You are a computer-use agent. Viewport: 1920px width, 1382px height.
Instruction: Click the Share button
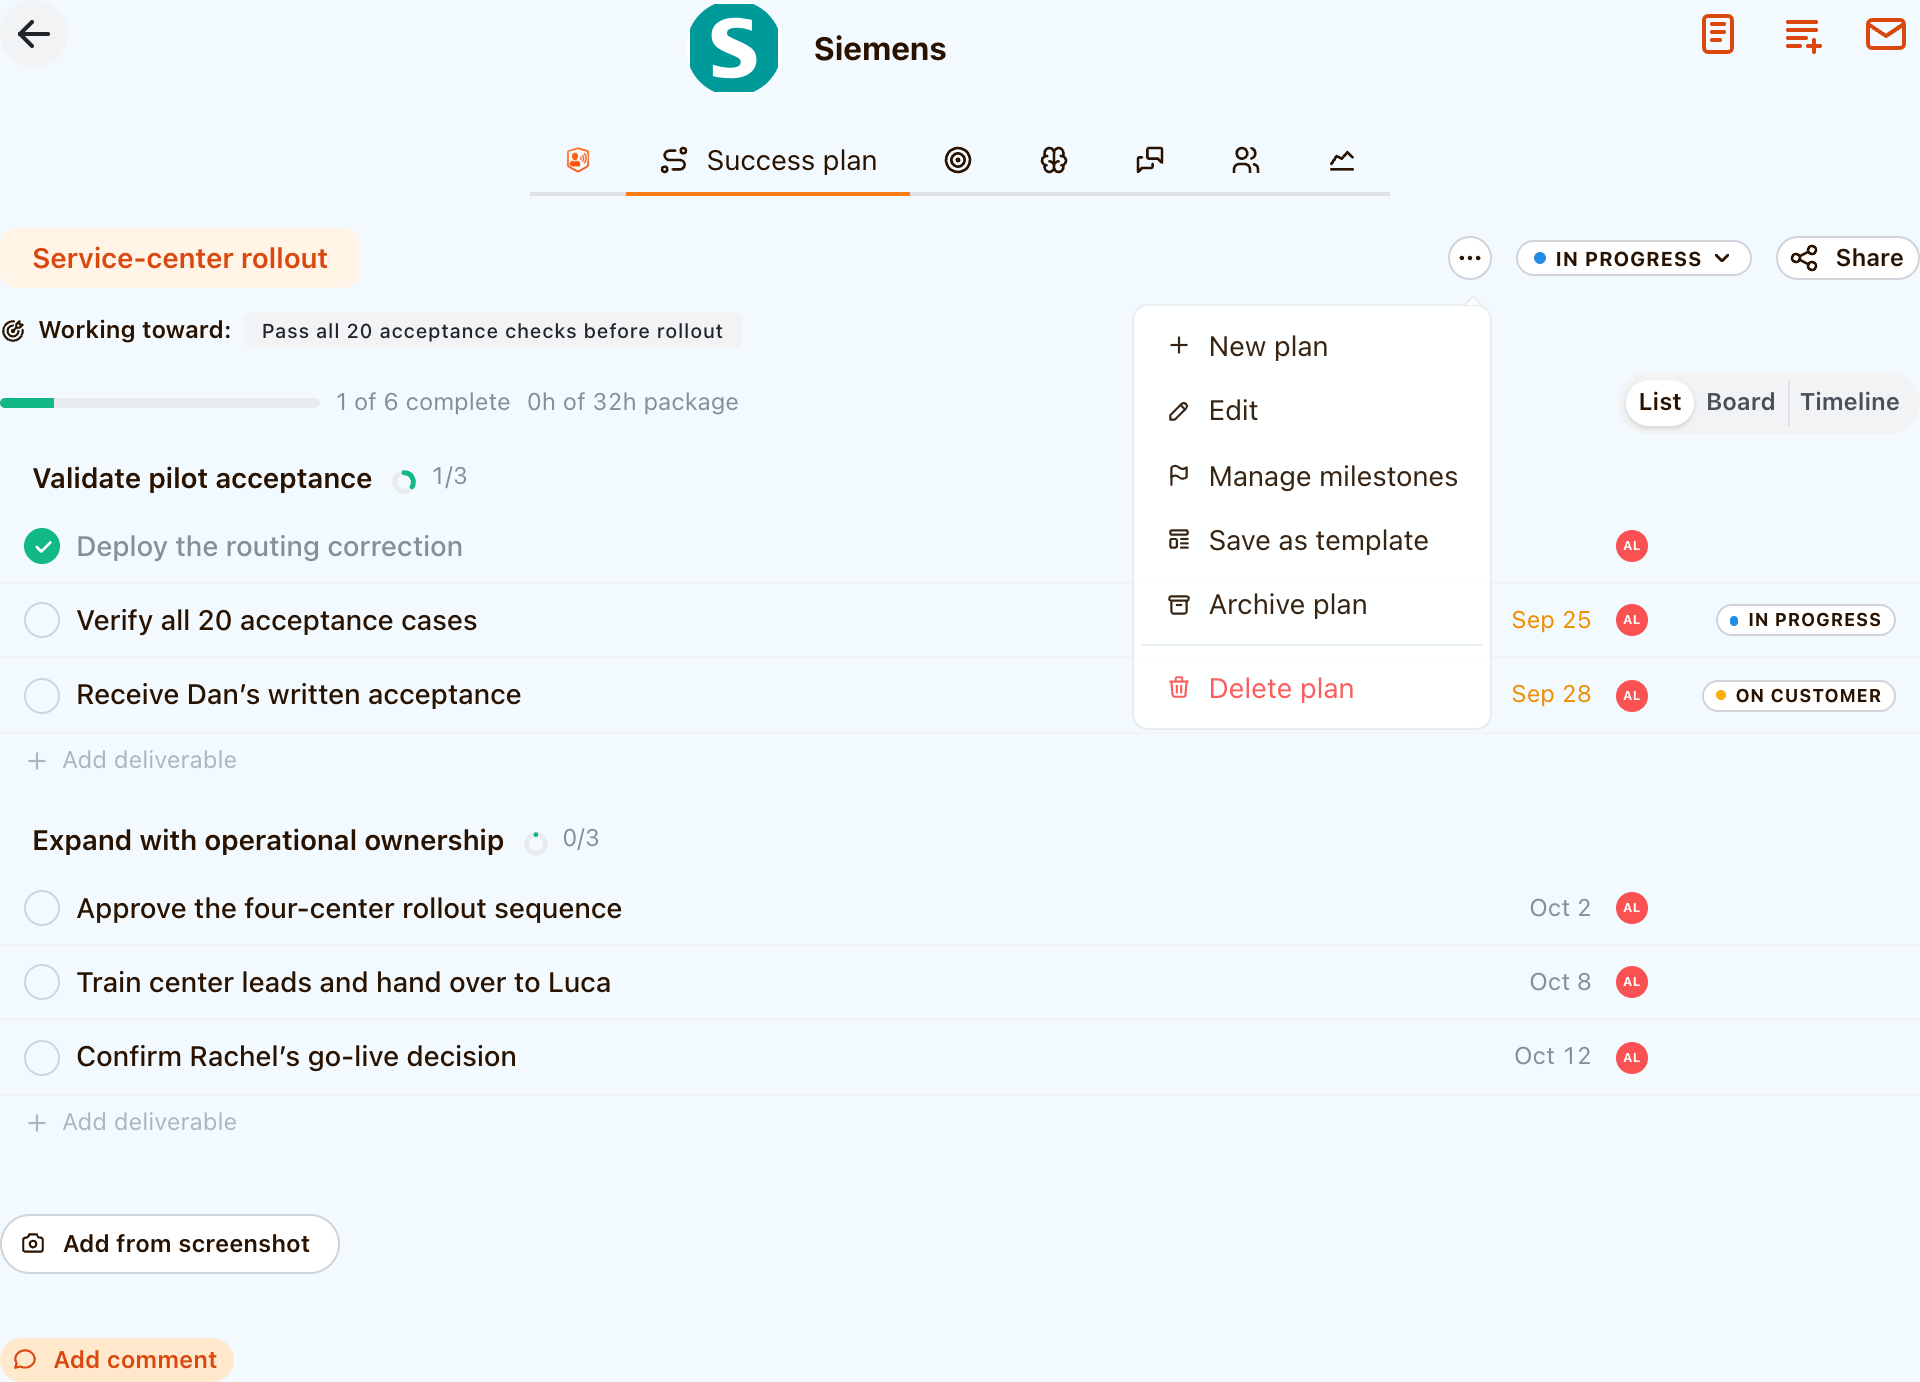pyautogui.click(x=1847, y=258)
